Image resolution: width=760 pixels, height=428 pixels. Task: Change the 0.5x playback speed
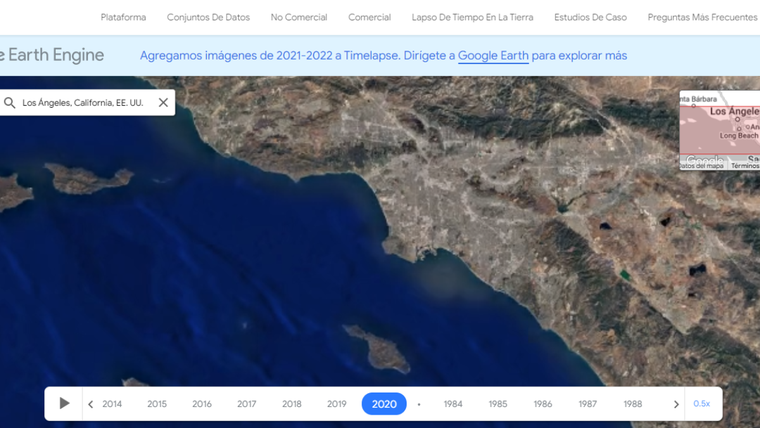pos(701,404)
